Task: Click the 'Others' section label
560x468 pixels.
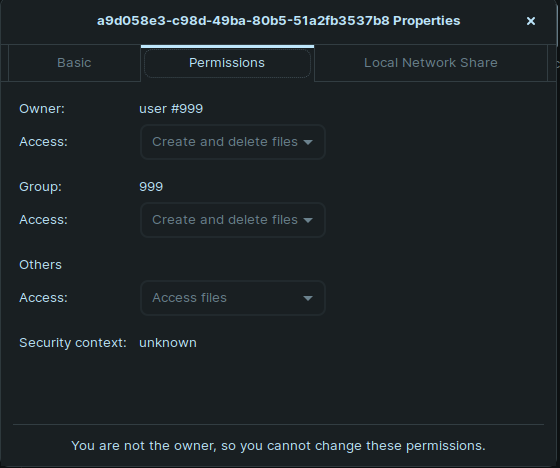Action: pyautogui.click(x=40, y=265)
